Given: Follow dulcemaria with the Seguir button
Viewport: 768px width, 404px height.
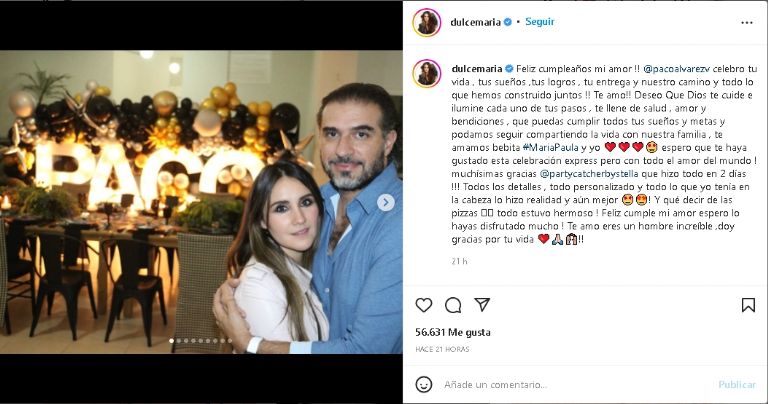Looking at the screenshot, I should [x=540, y=22].
